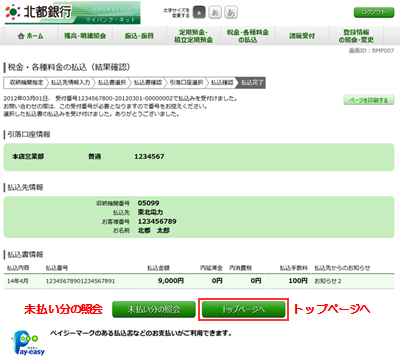Select the small font size button

click(199, 13)
